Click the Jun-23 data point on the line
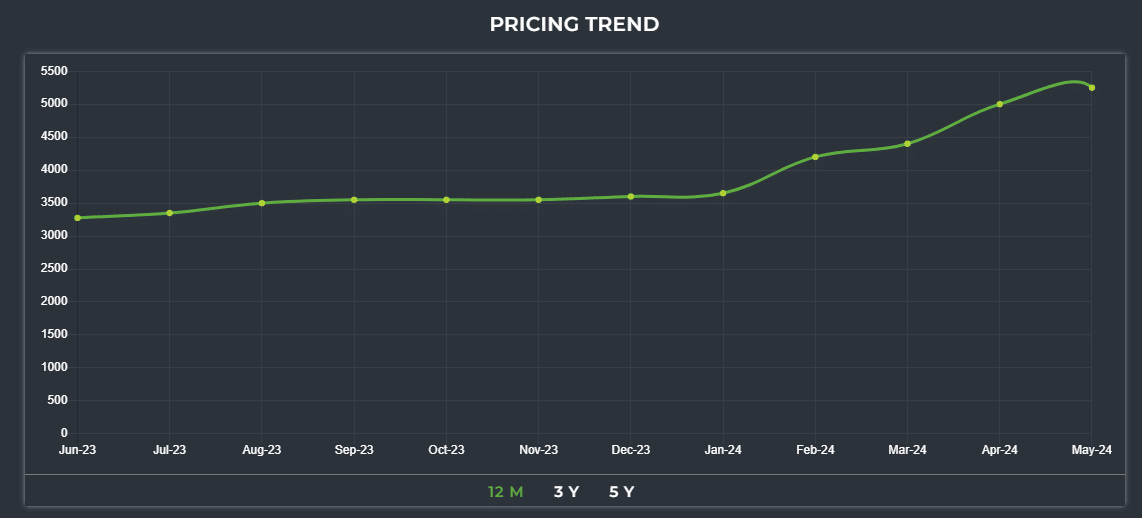1142x518 pixels. pos(77,218)
